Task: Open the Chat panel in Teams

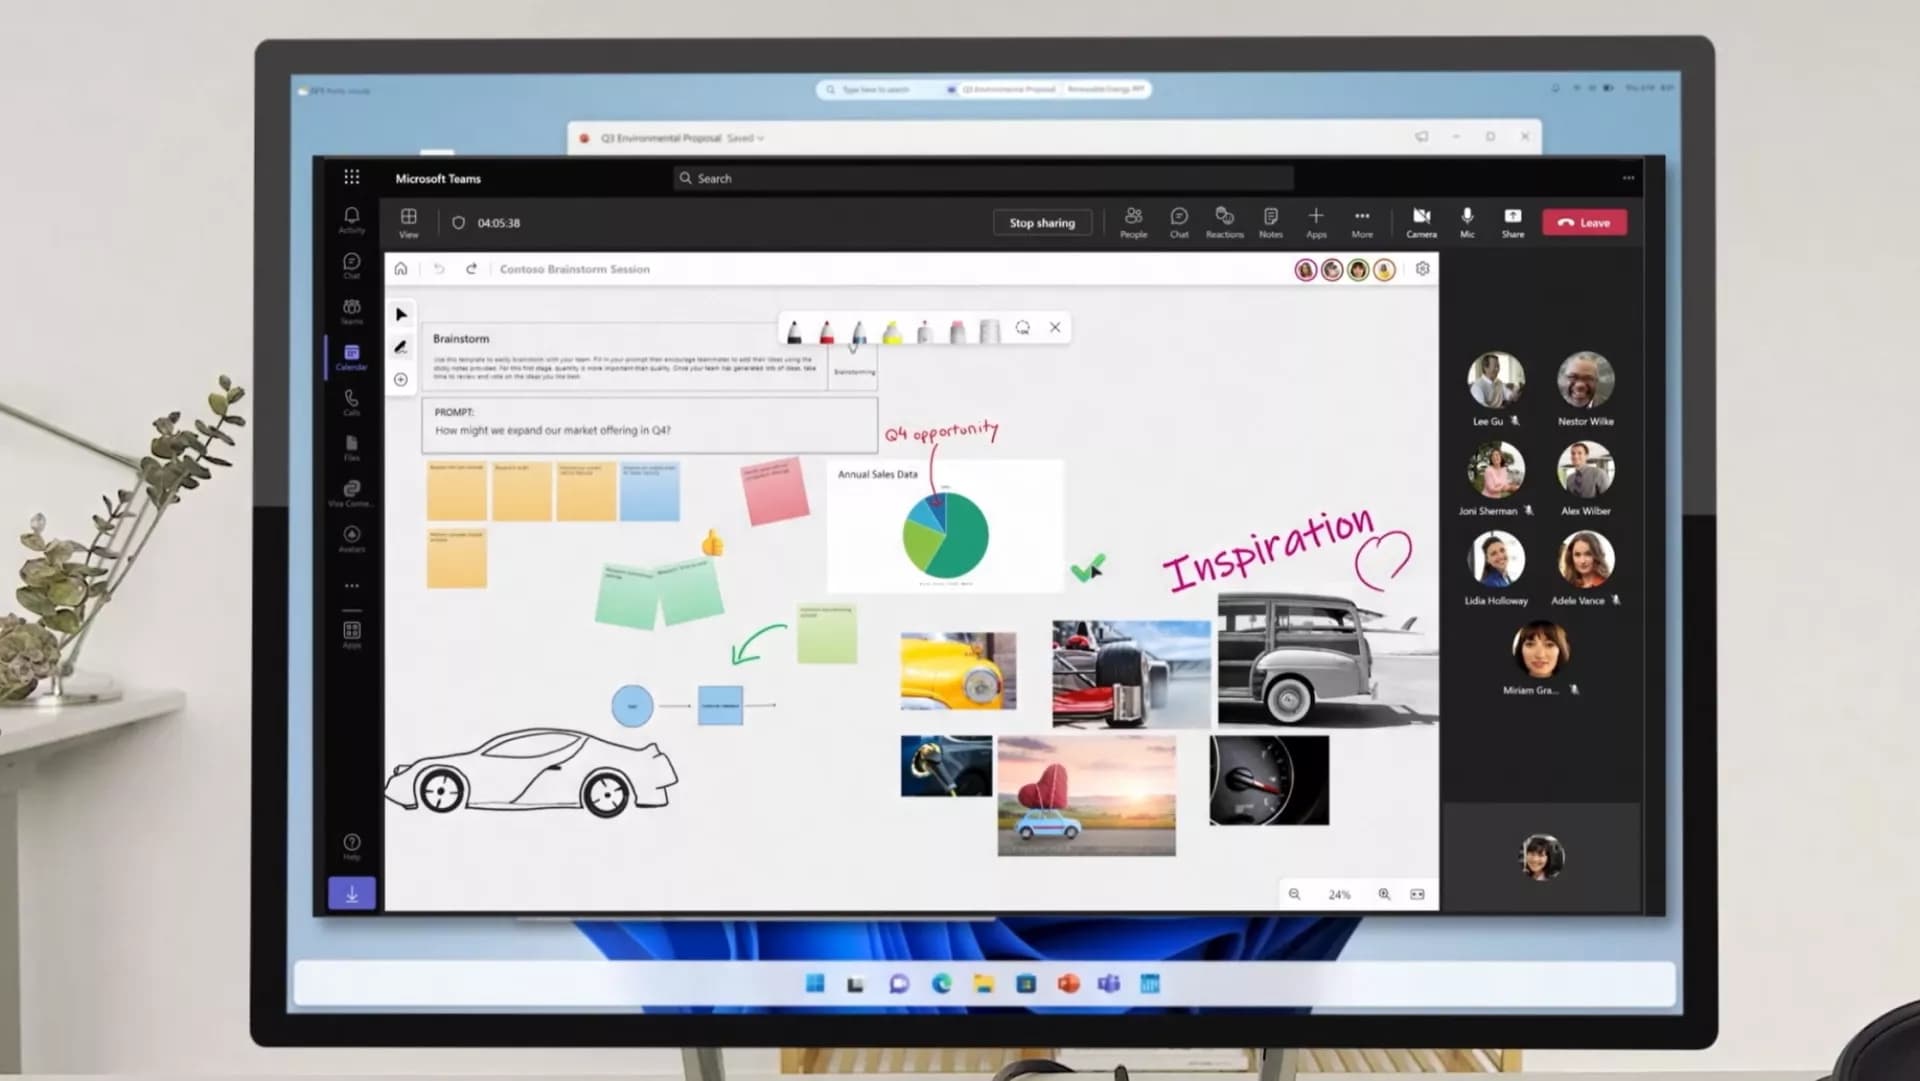Action: [1176, 221]
